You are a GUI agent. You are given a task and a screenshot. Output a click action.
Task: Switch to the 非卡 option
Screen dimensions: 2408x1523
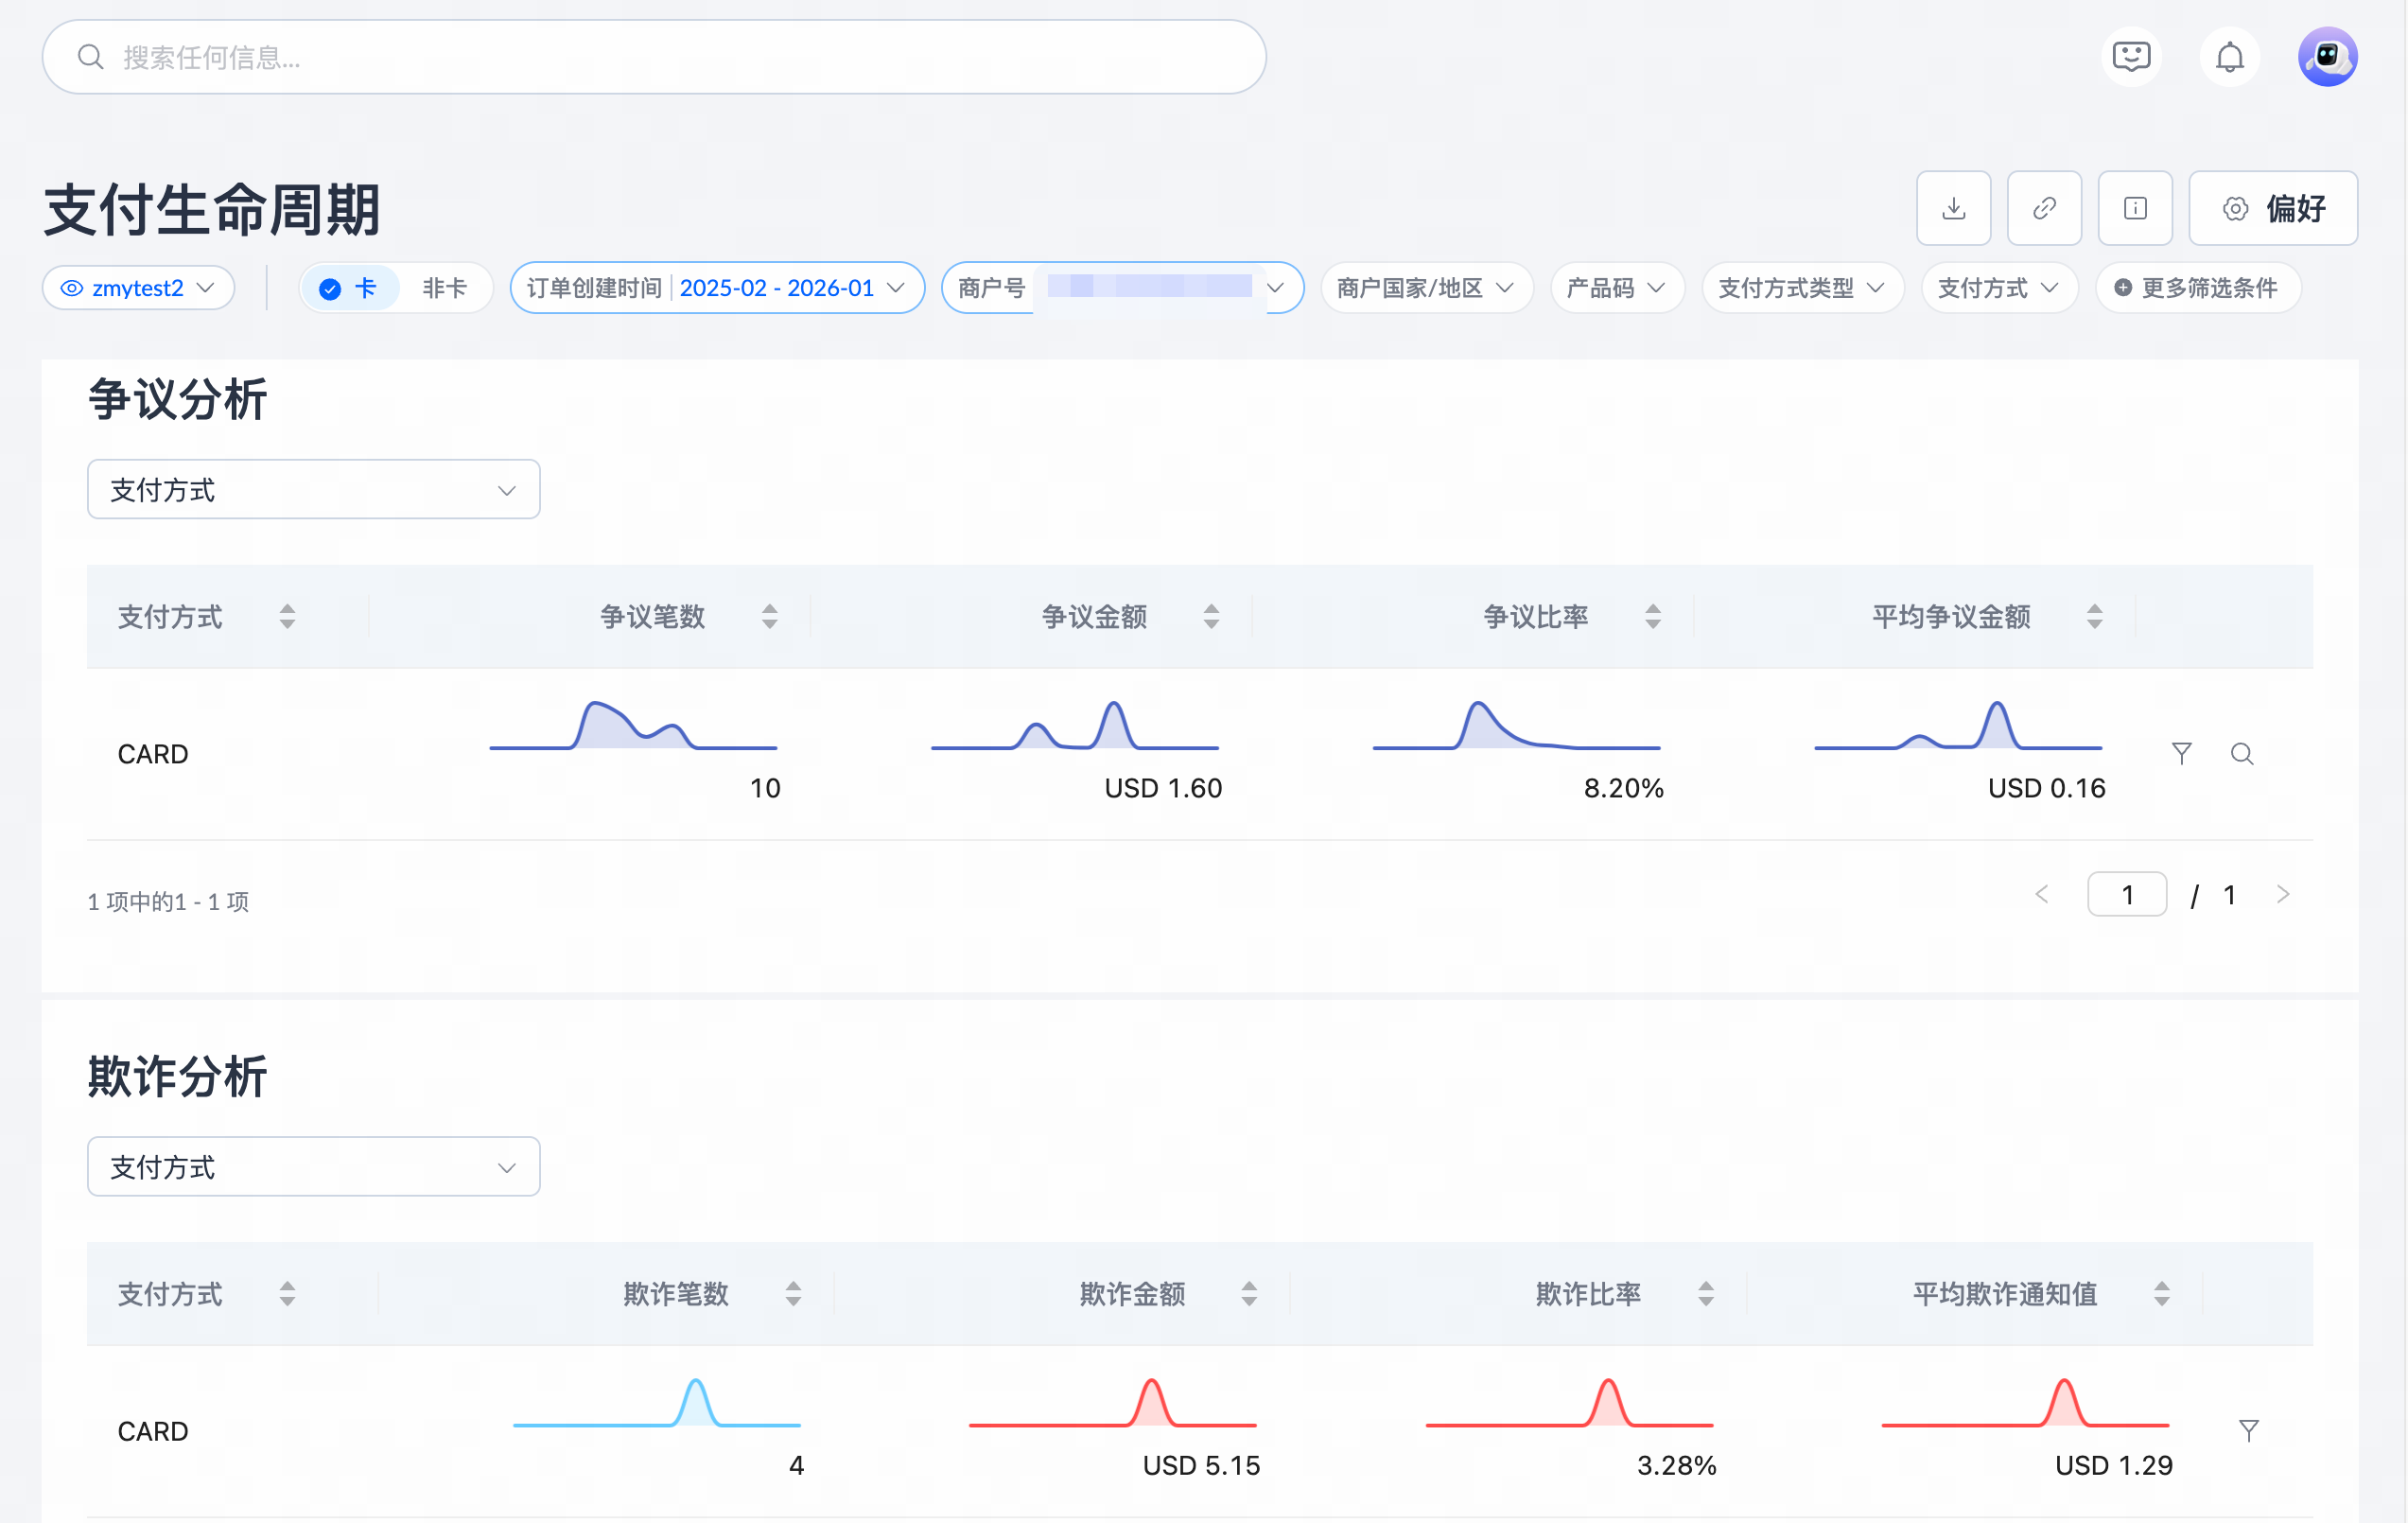(x=444, y=288)
